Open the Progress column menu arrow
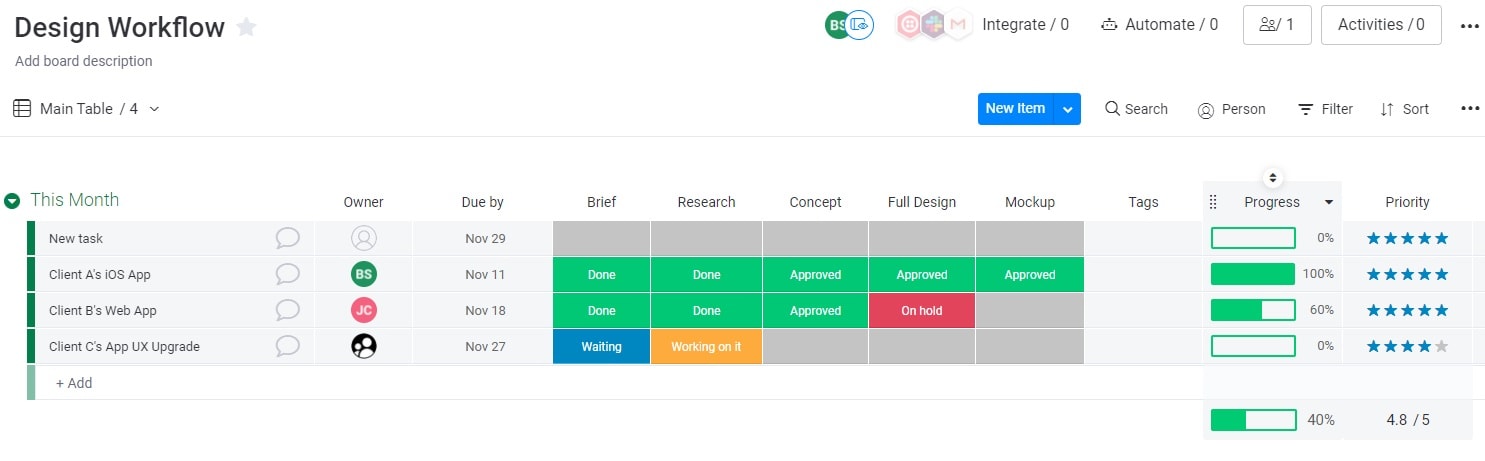 (x=1329, y=202)
